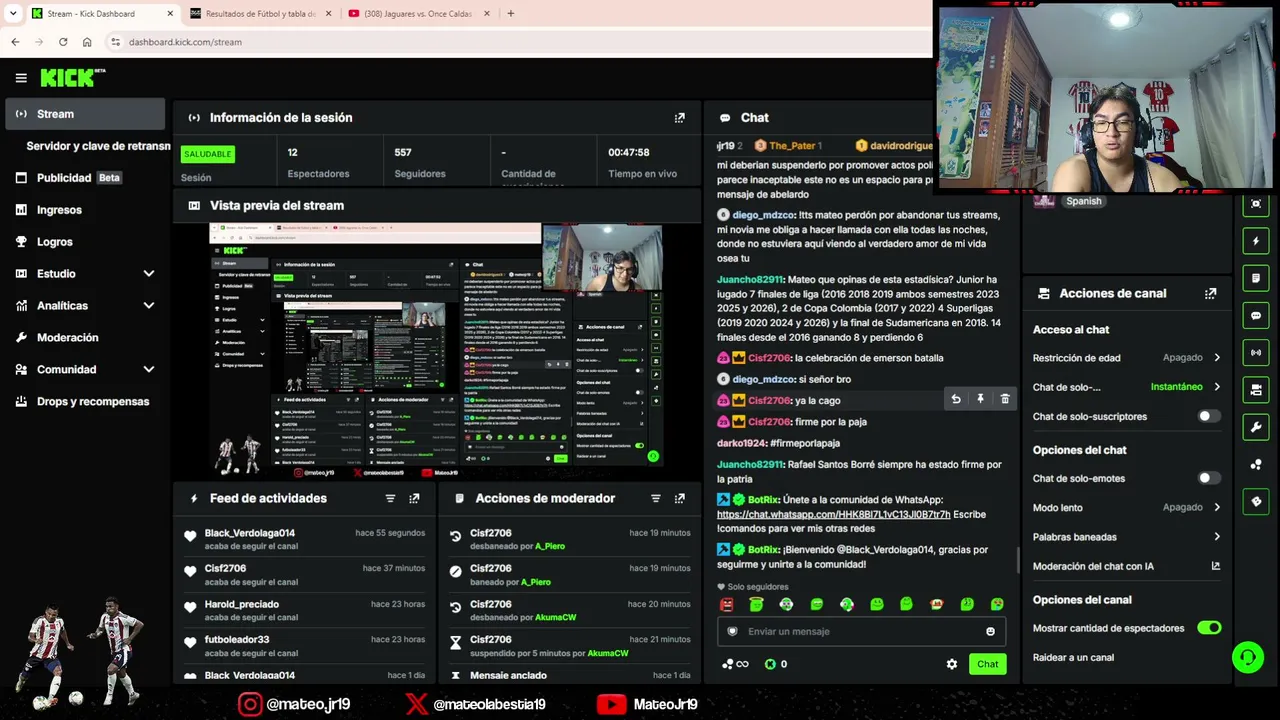Open the hamburger menu beside the Kick logo
The height and width of the screenshot is (720, 1280).
click(x=21, y=78)
